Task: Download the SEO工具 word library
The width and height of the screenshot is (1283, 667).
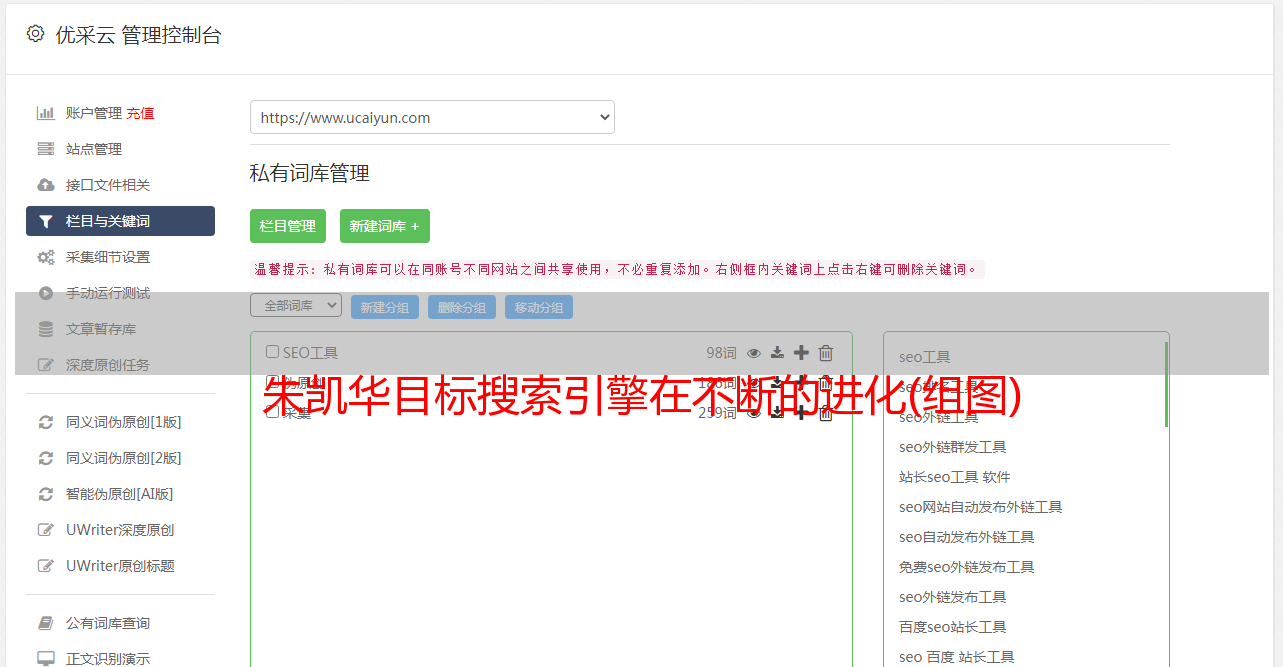Action: click(x=777, y=353)
